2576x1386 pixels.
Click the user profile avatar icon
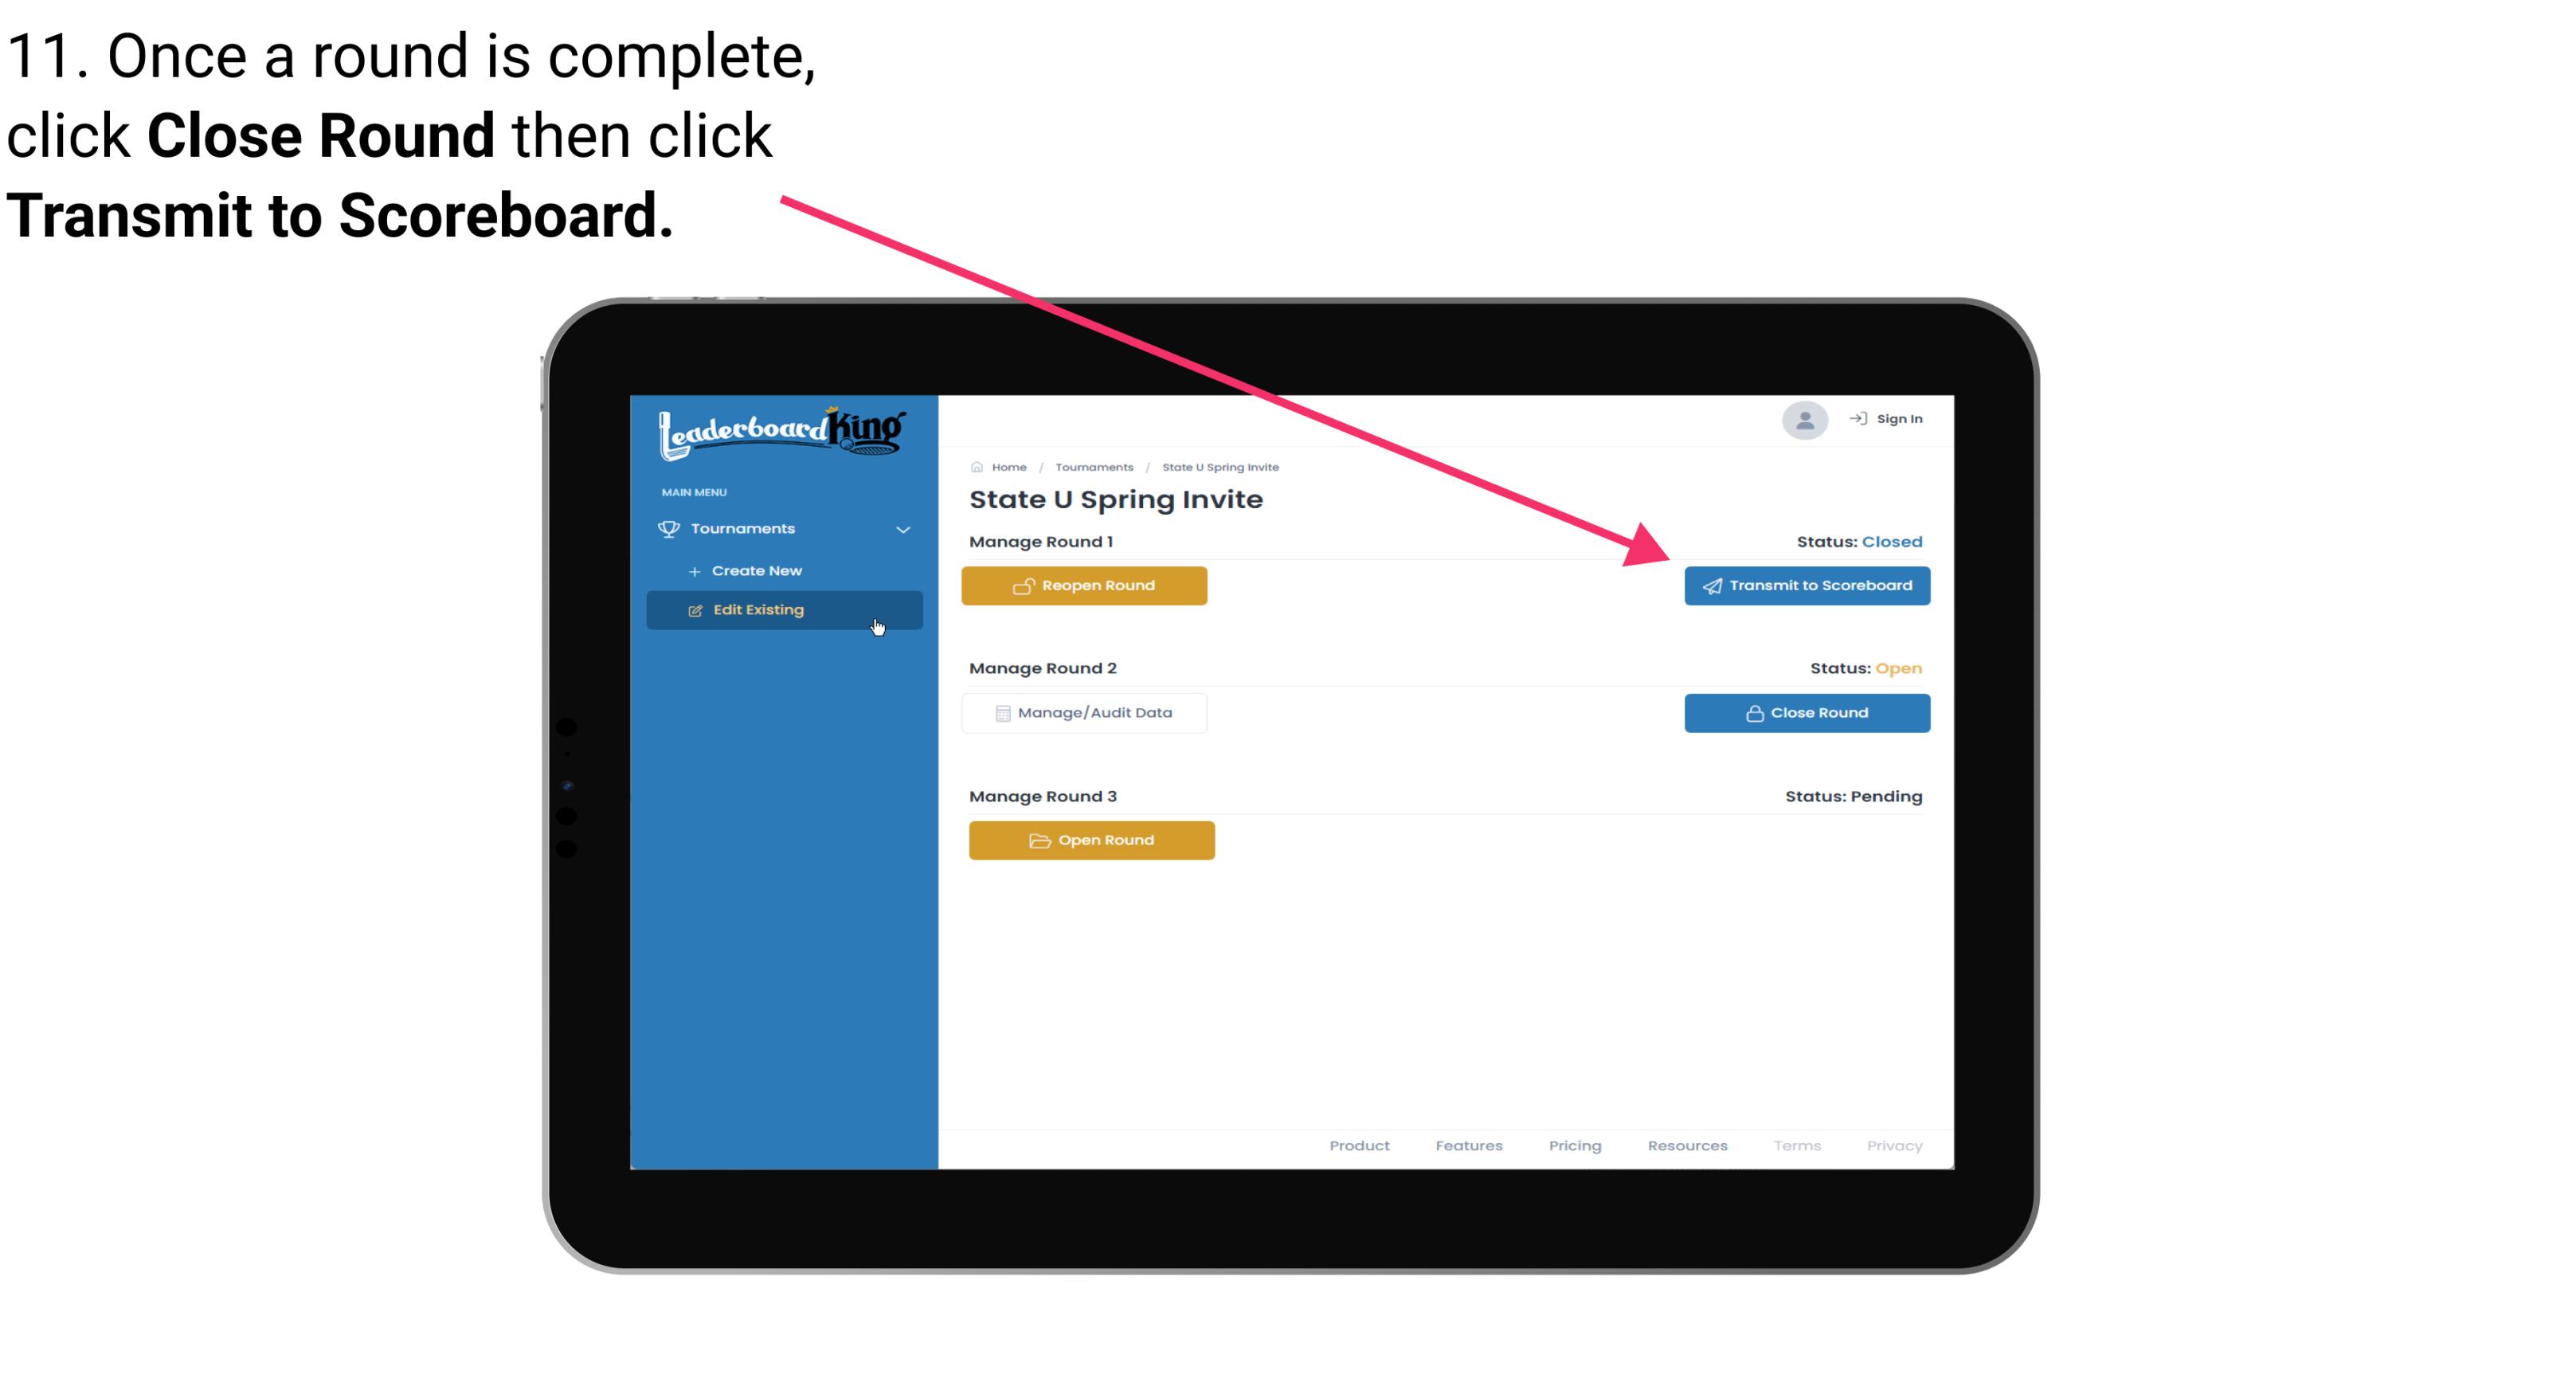[1803, 420]
